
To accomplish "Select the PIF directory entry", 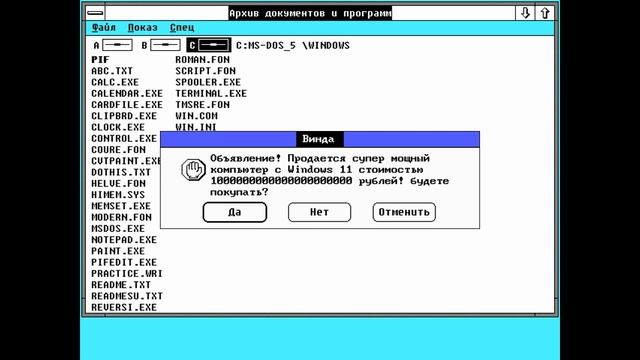I will coord(100,60).
